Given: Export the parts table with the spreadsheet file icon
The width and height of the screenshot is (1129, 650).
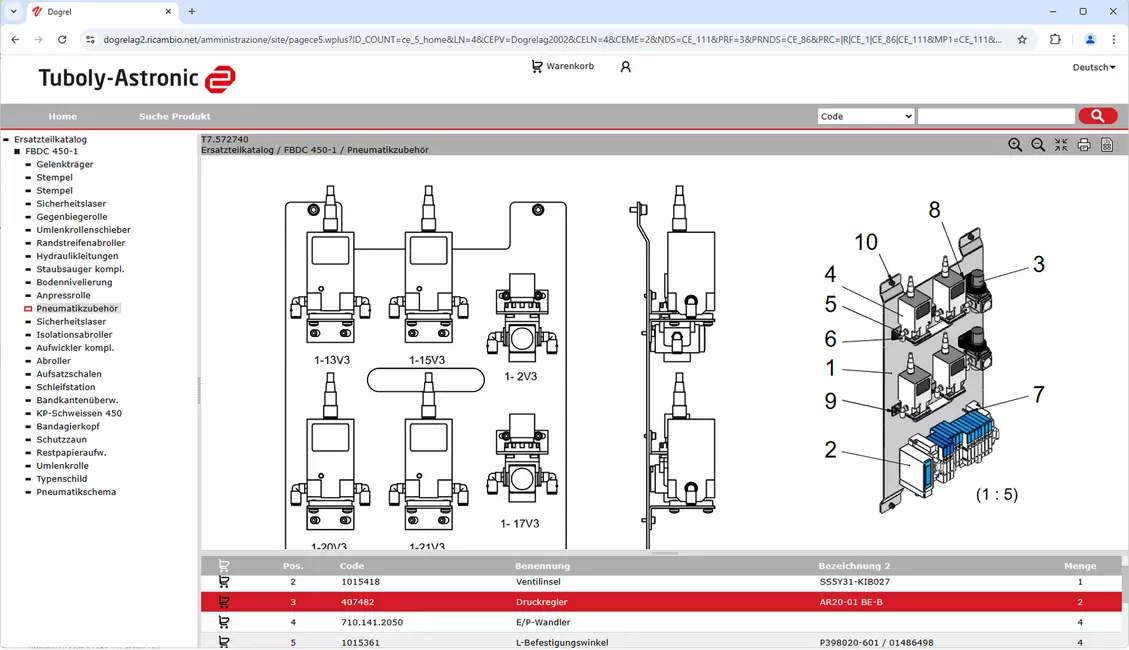Looking at the screenshot, I should coord(1107,145).
